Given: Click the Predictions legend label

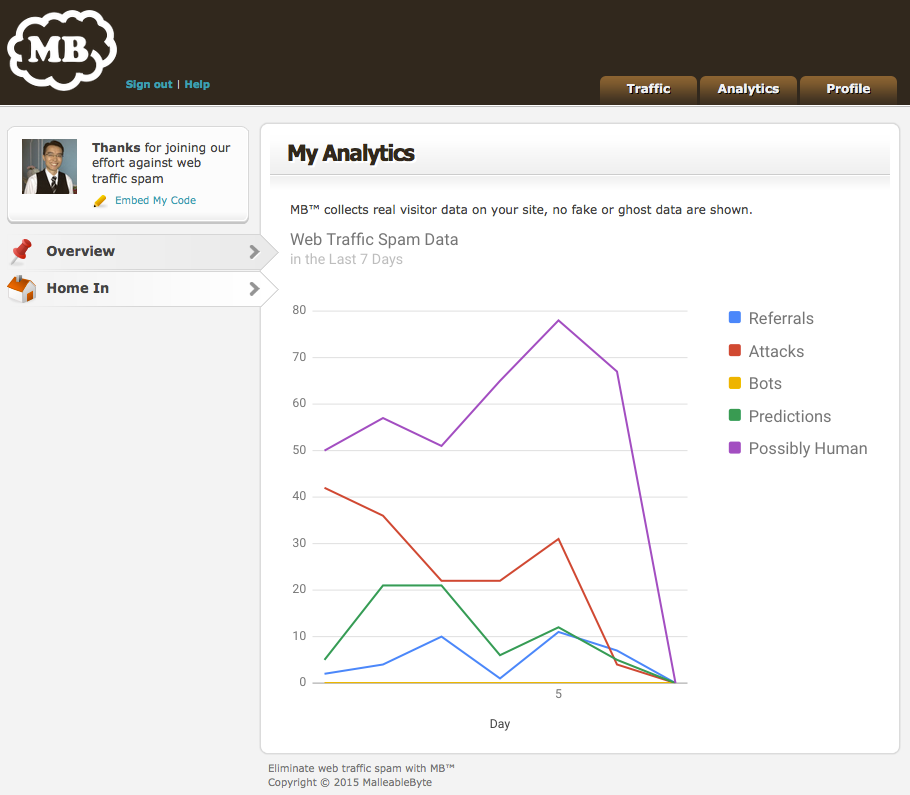Looking at the screenshot, I should pos(790,416).
